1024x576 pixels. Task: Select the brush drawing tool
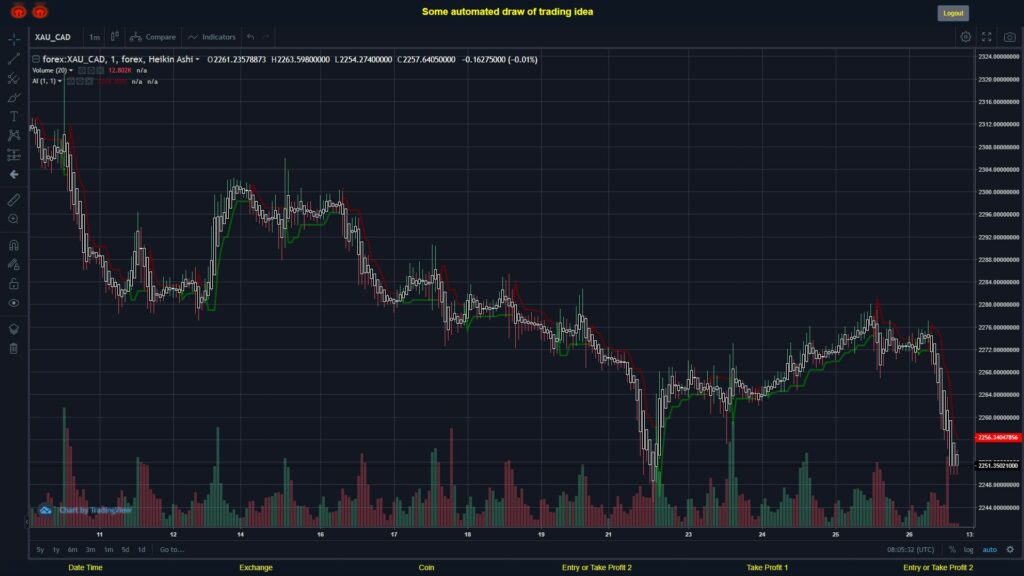(14, 97)
